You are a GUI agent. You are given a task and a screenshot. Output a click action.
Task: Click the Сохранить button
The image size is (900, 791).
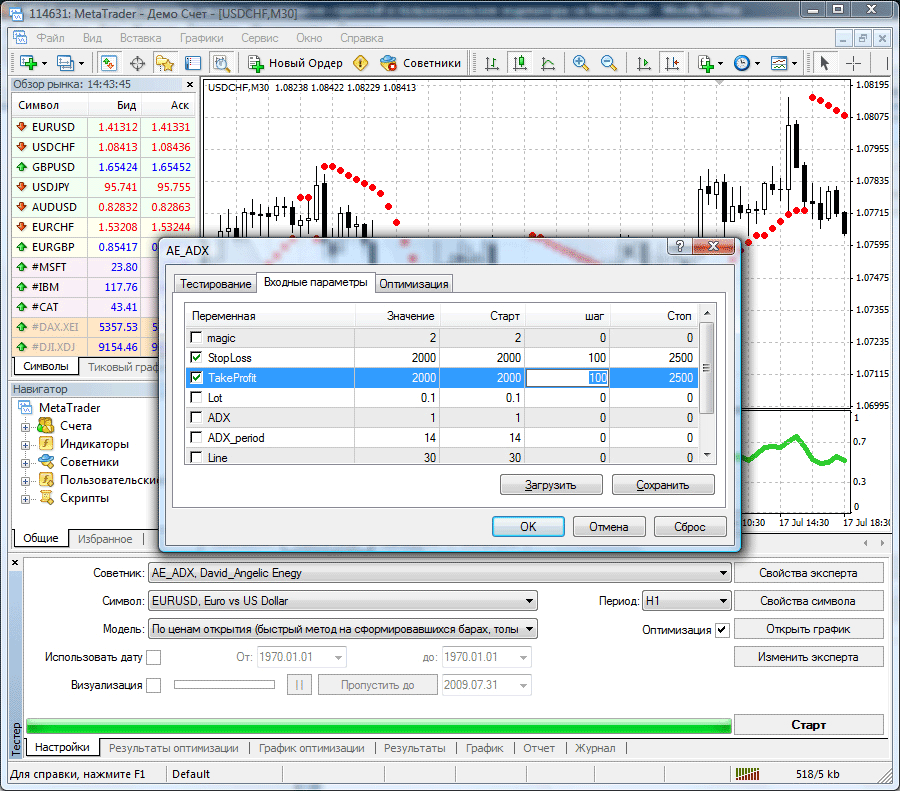point(663,484)
